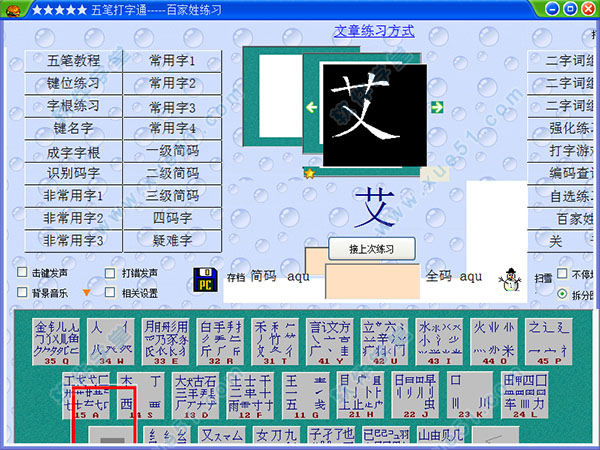Click the green right arrow beside the card

pyautogui.click(x=437, y=107)
